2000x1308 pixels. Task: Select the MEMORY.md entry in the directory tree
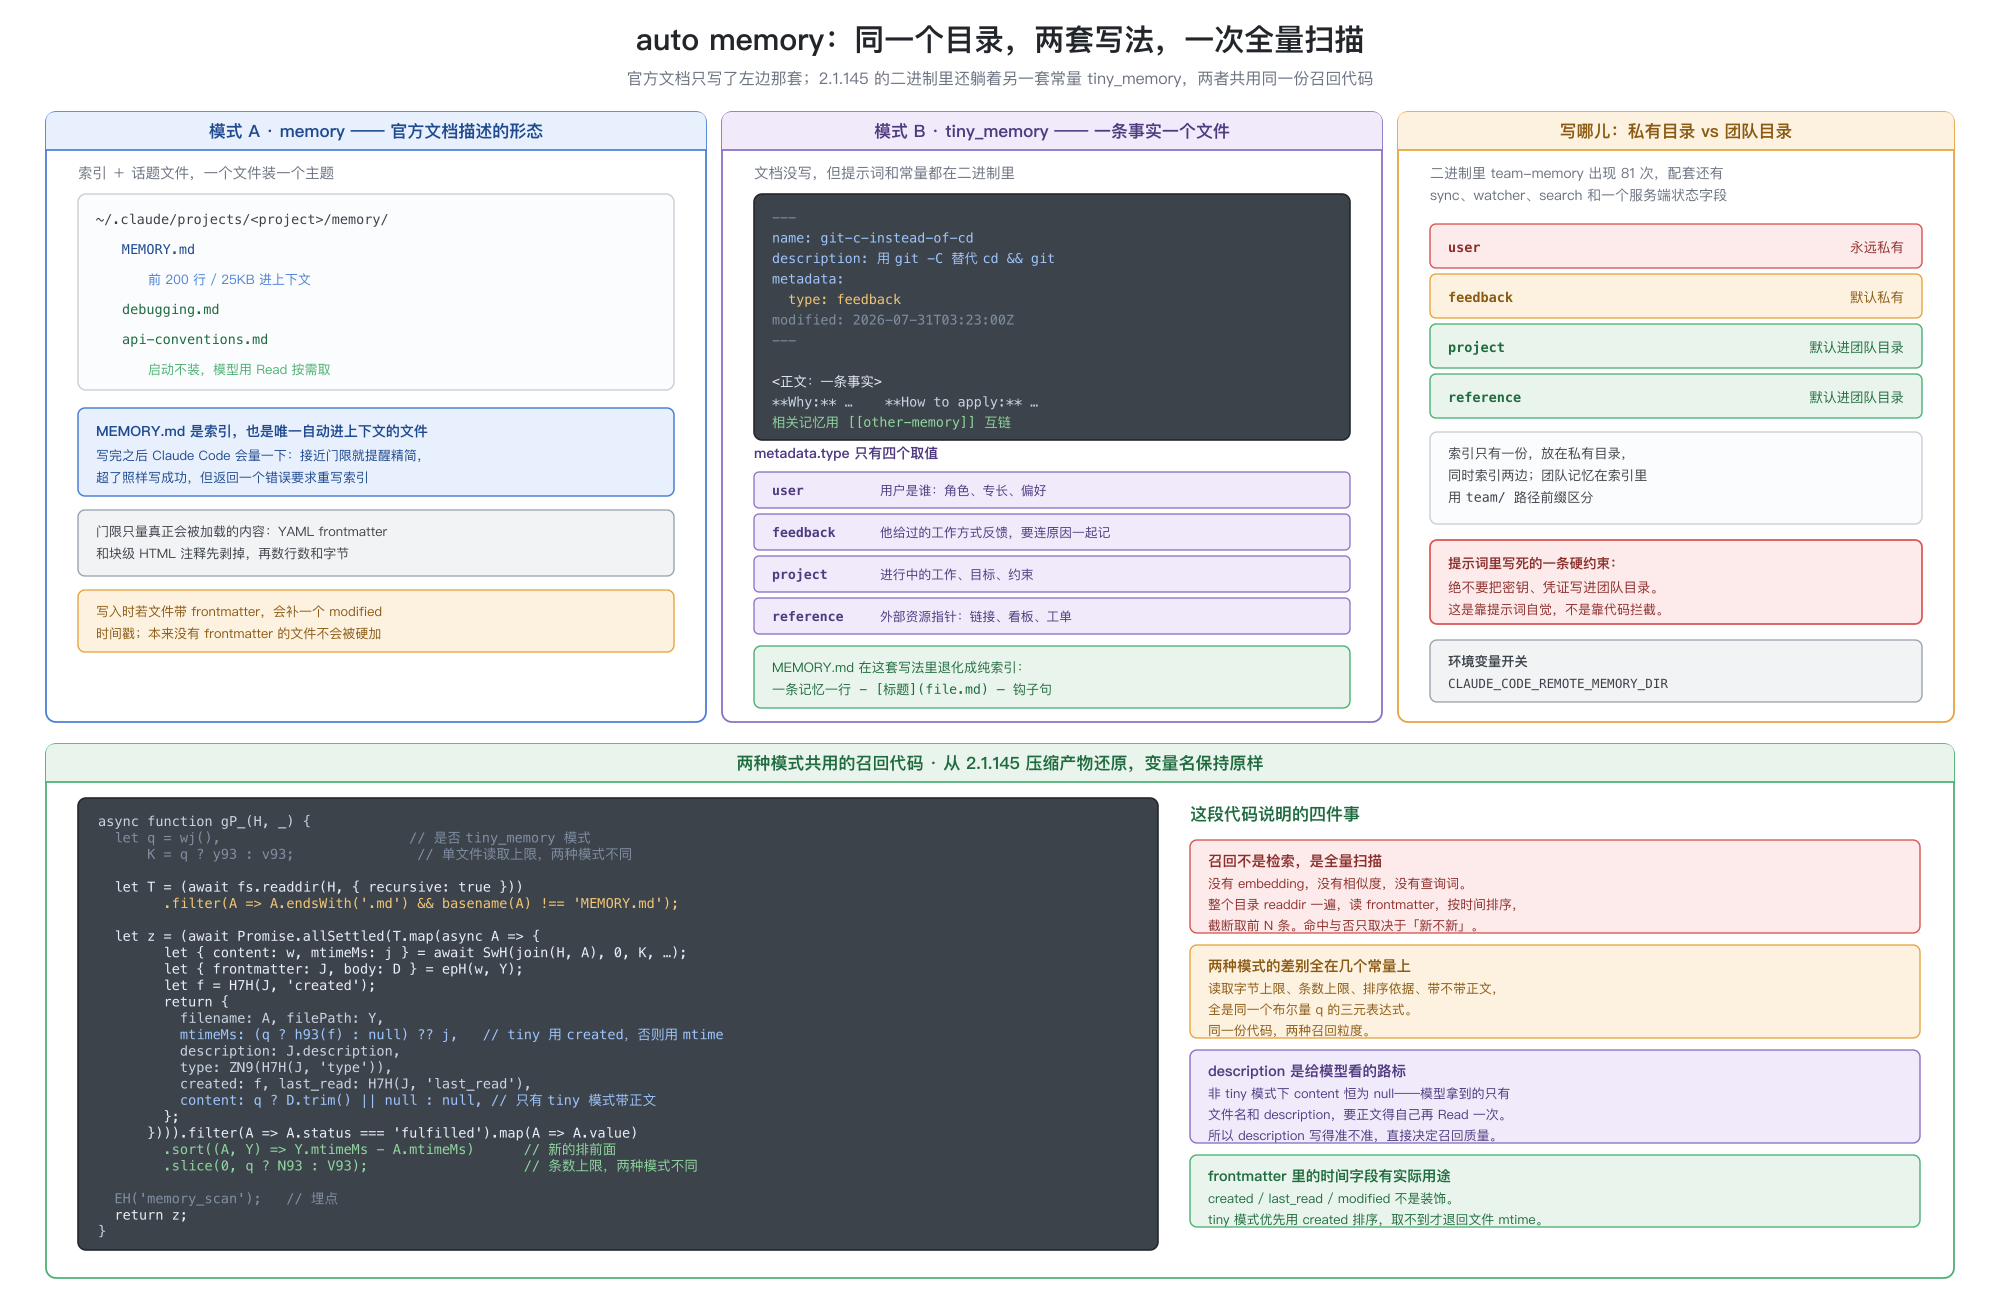click(x=158, y=249)
